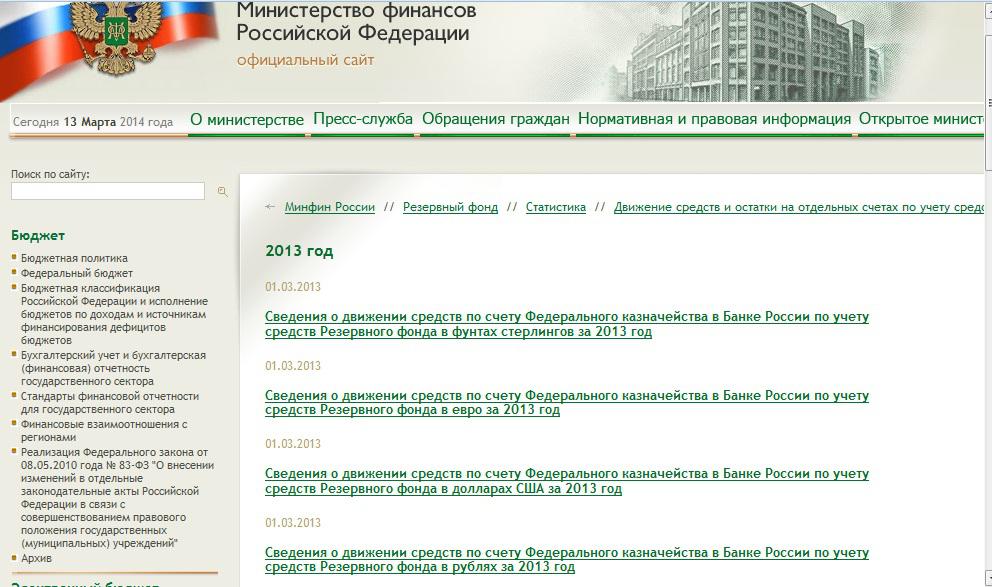Click date 01.03.2013 above фунтах стерлингов report
The height and width of the screenshot is (587, 992).
(x=293, y=287)
